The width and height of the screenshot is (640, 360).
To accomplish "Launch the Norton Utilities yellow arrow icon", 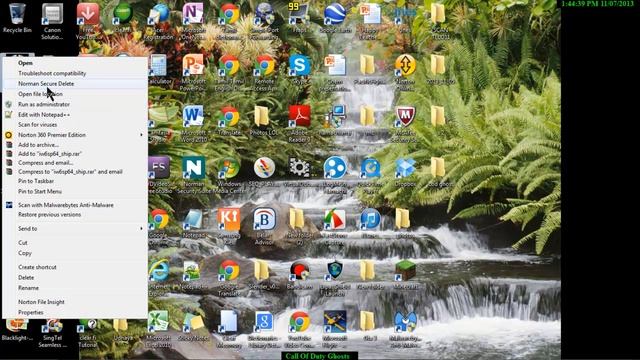I will click(405, 72).
